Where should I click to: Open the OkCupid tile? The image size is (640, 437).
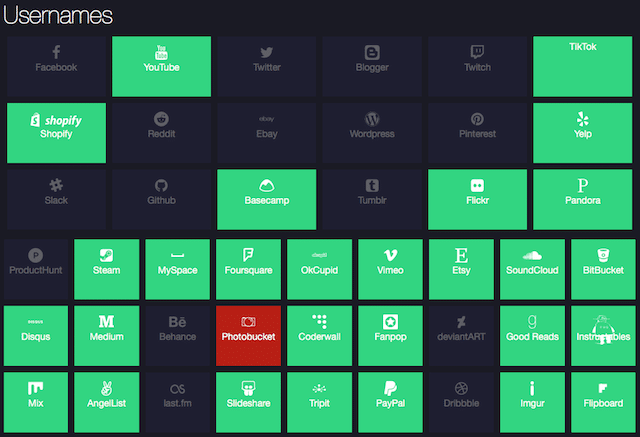(x=319, y=269)
